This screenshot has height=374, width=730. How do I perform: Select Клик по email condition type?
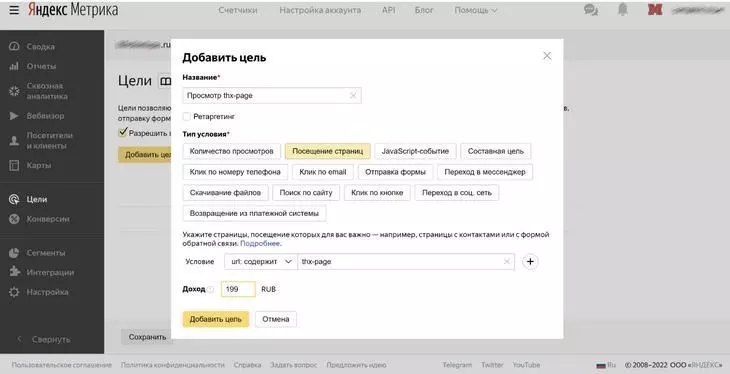click(323, 172)
